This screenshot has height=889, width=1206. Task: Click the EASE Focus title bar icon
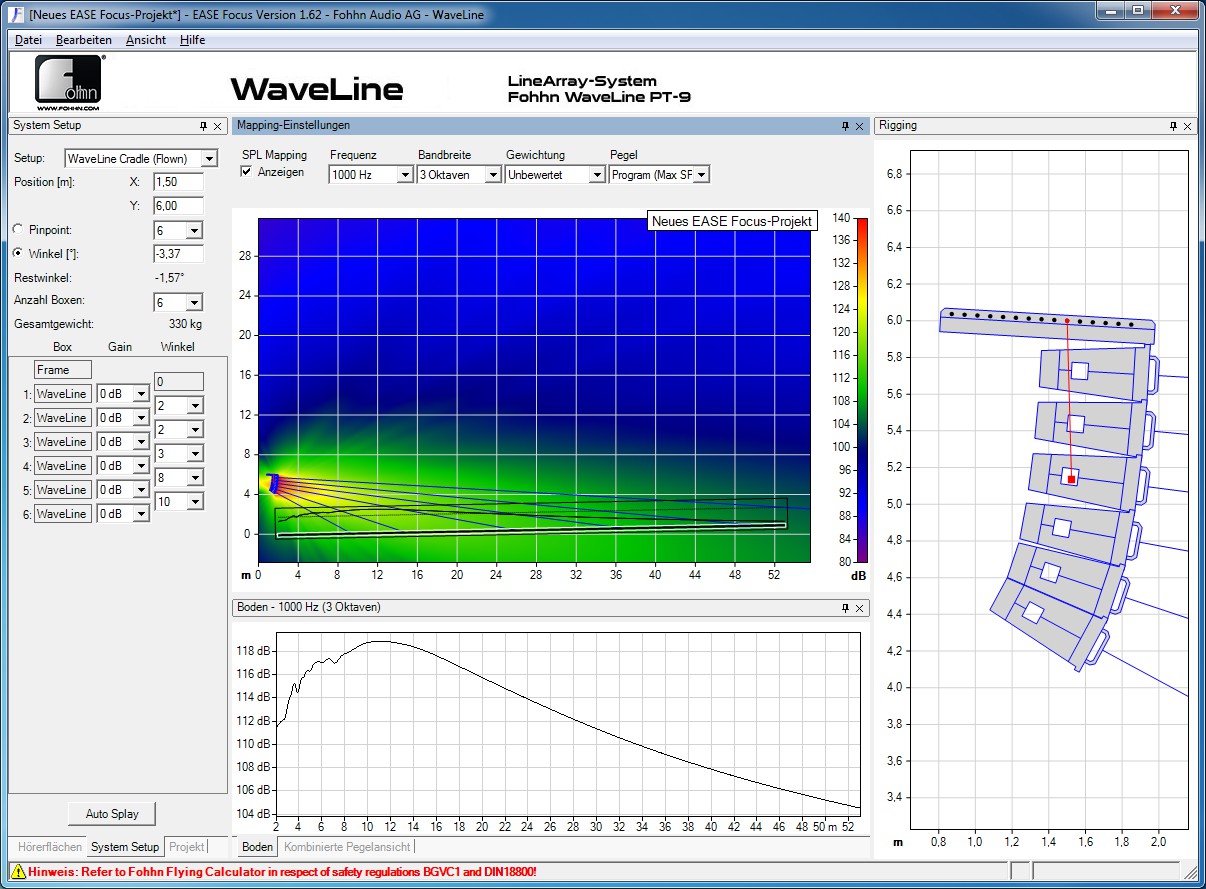(16, 15)
